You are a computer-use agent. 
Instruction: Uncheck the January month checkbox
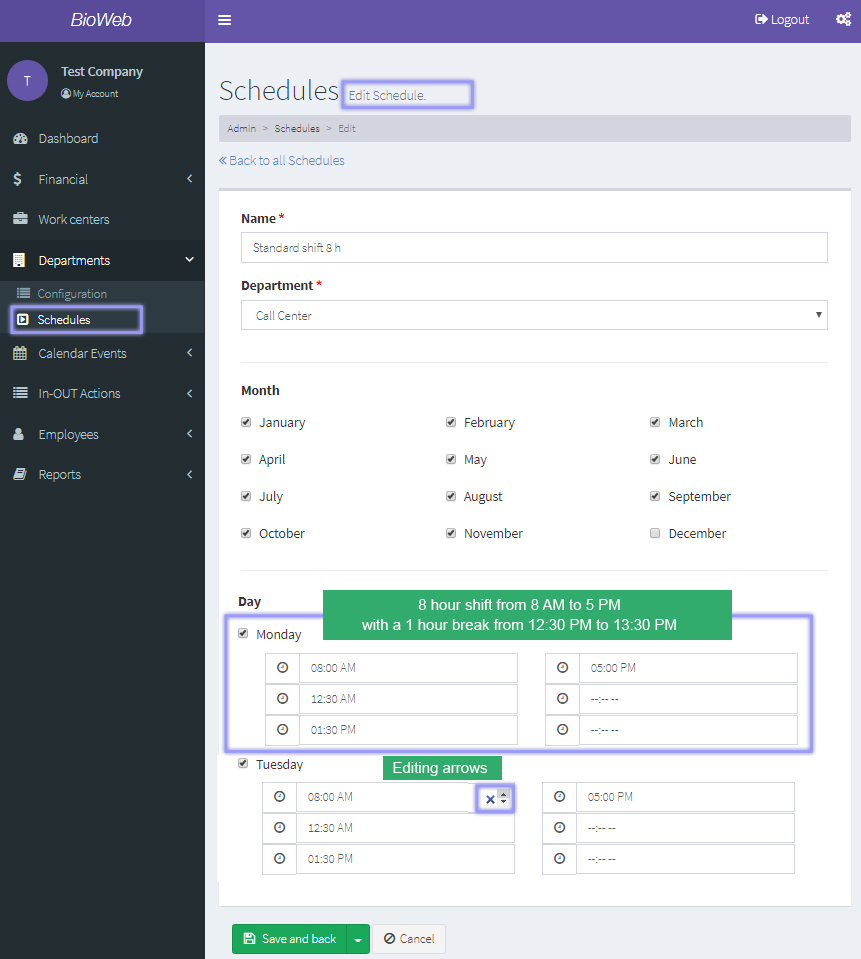246,423
